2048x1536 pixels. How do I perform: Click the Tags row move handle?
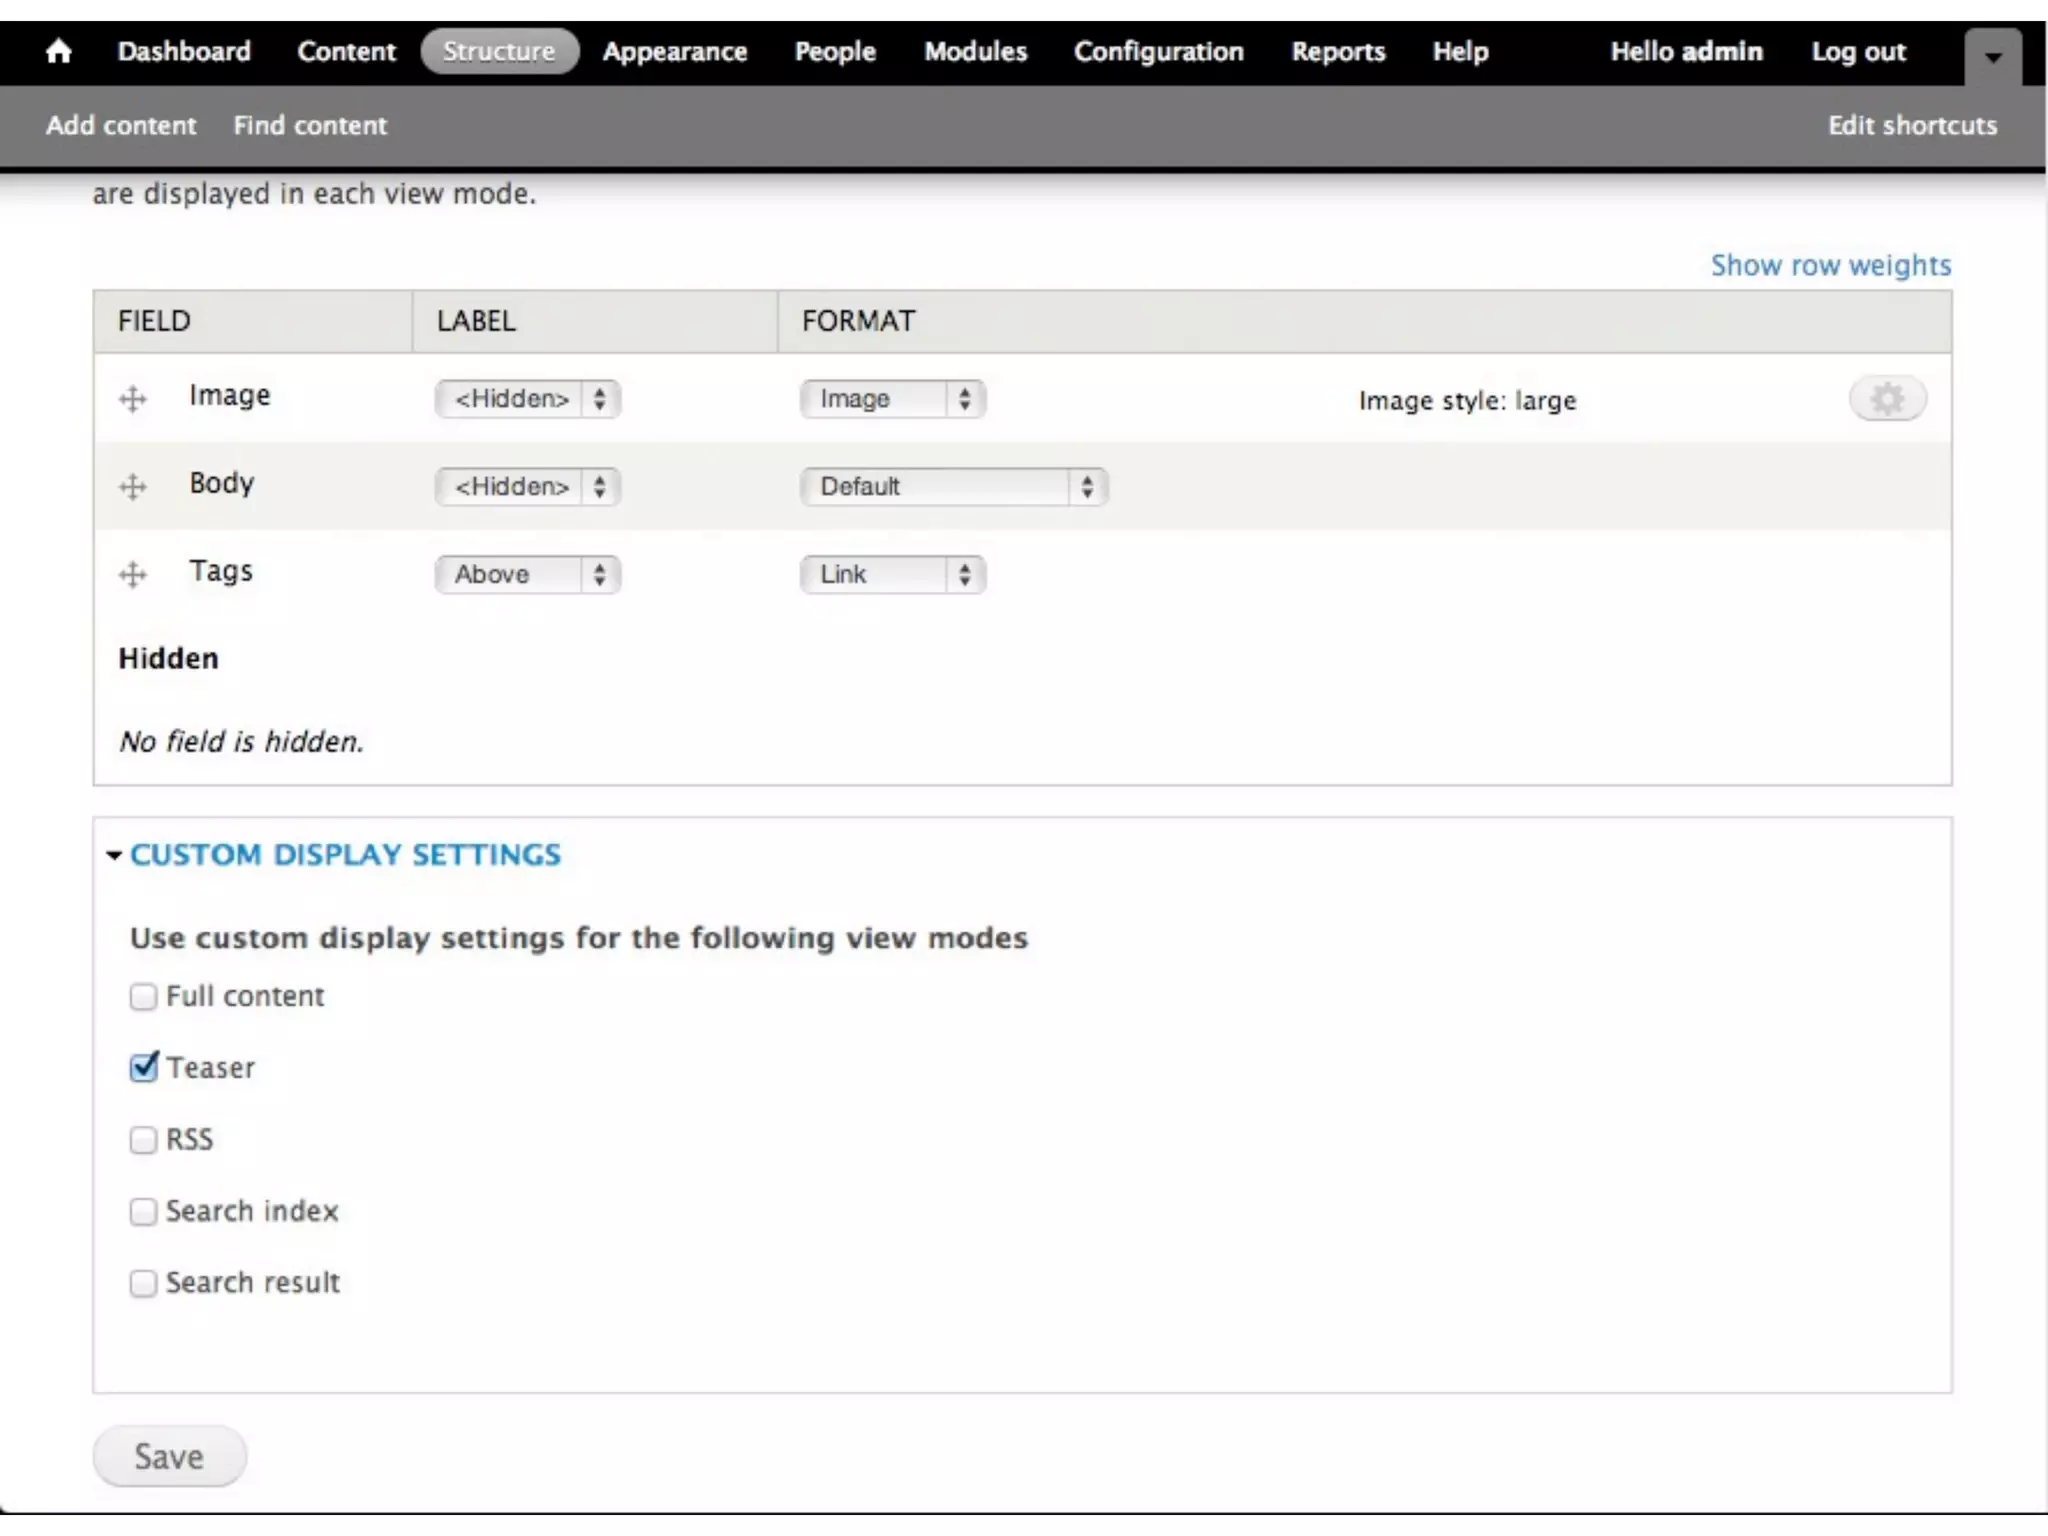(x=133, y=575)
